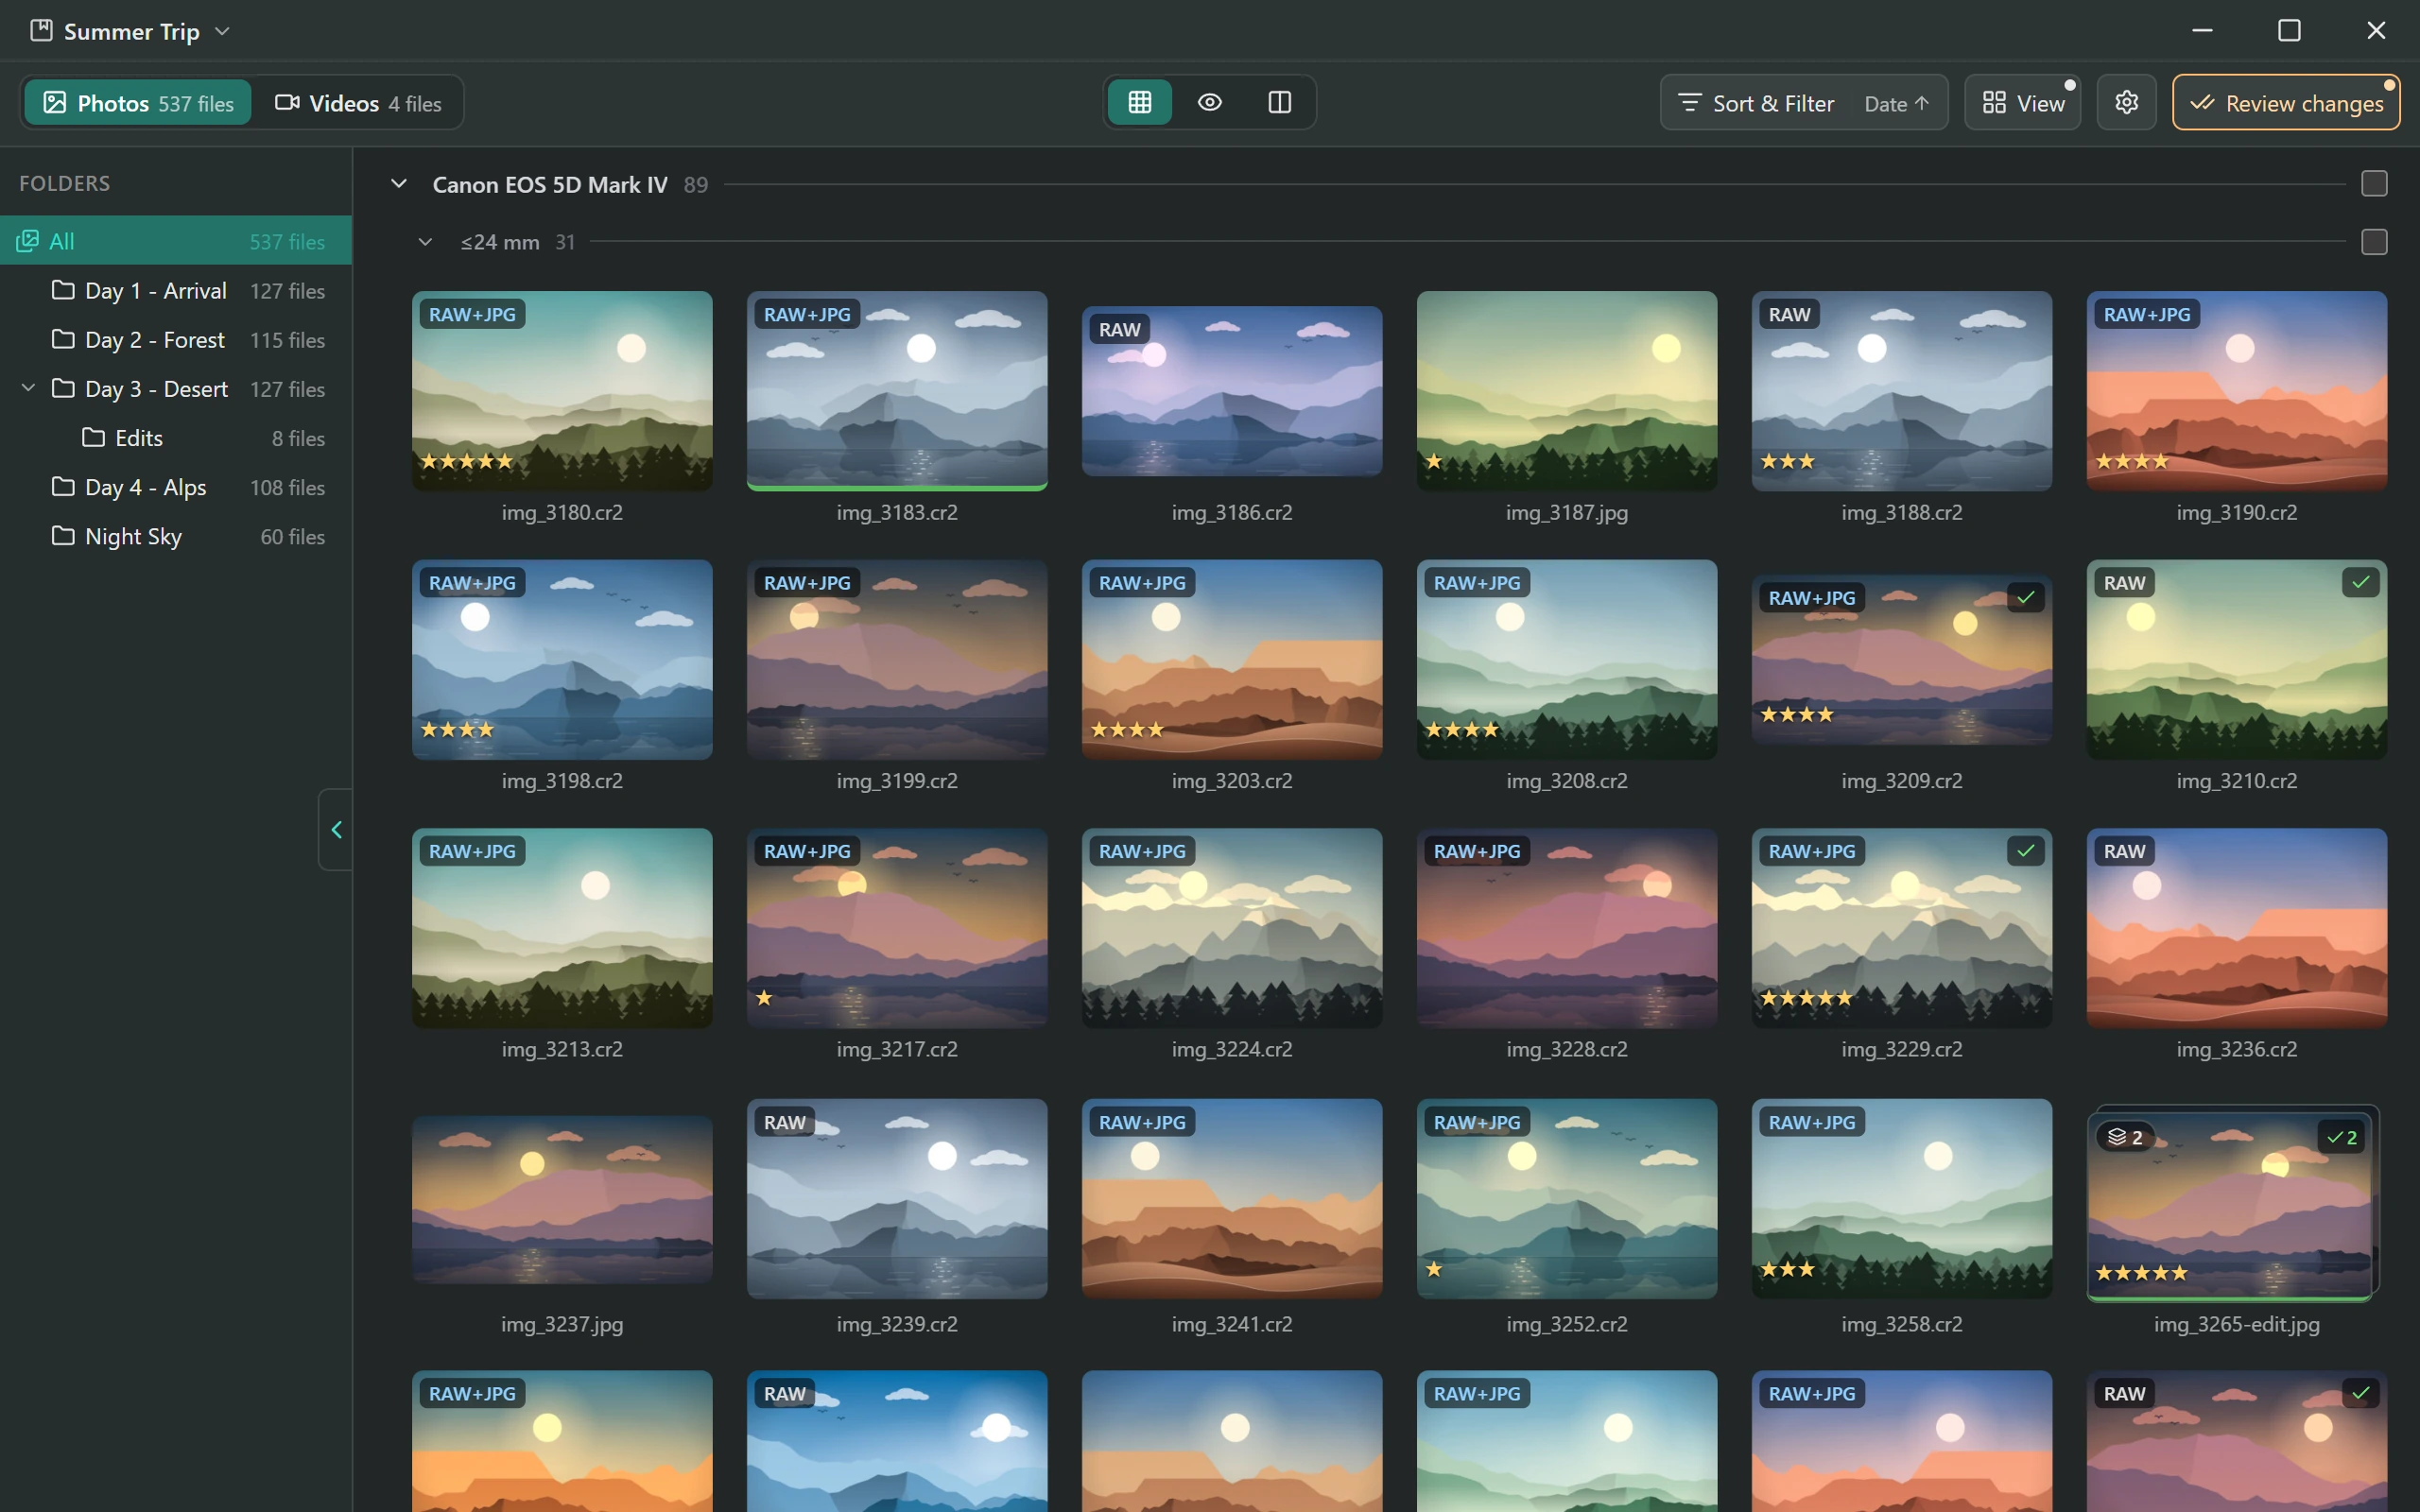Click five-star rating on img_3180.cr2
2420x1512 pixels.
pos(467,461)
